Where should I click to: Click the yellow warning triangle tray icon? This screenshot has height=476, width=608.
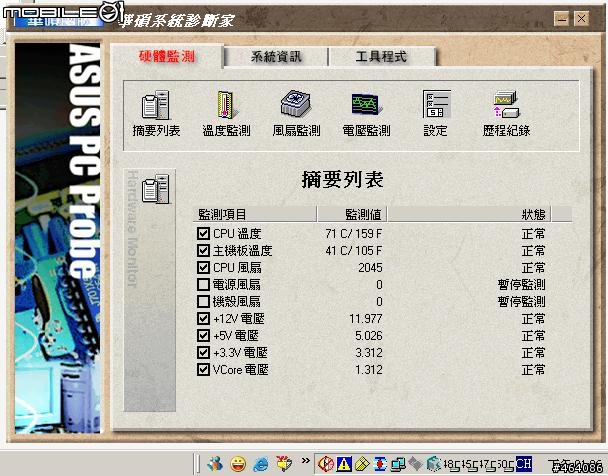344,464
